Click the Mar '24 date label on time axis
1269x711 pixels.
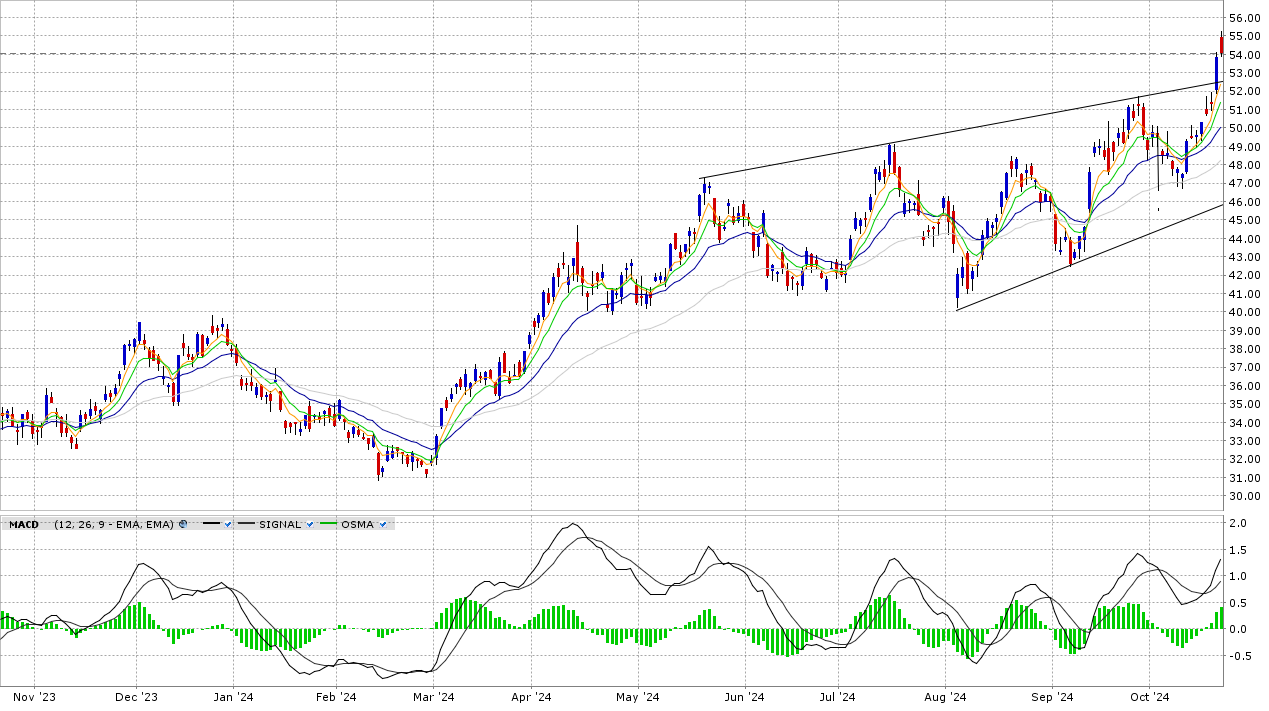434,697
